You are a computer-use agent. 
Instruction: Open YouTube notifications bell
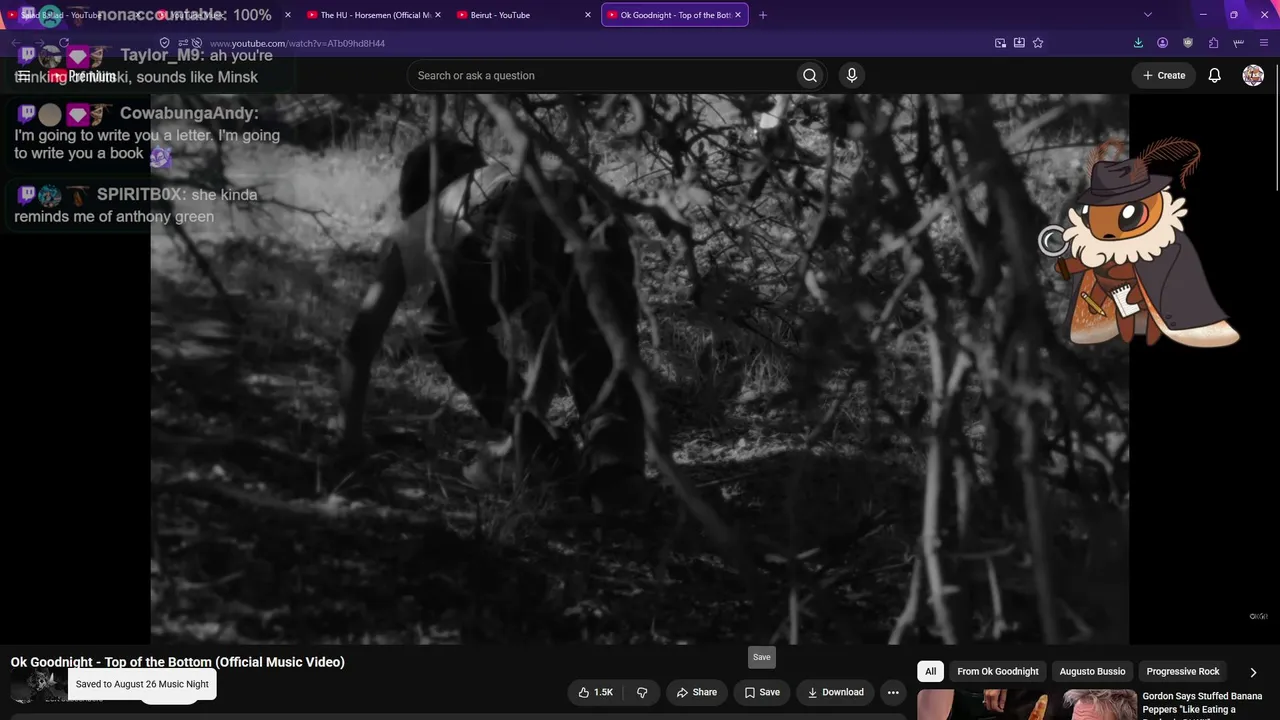(x=1214, y=75)
